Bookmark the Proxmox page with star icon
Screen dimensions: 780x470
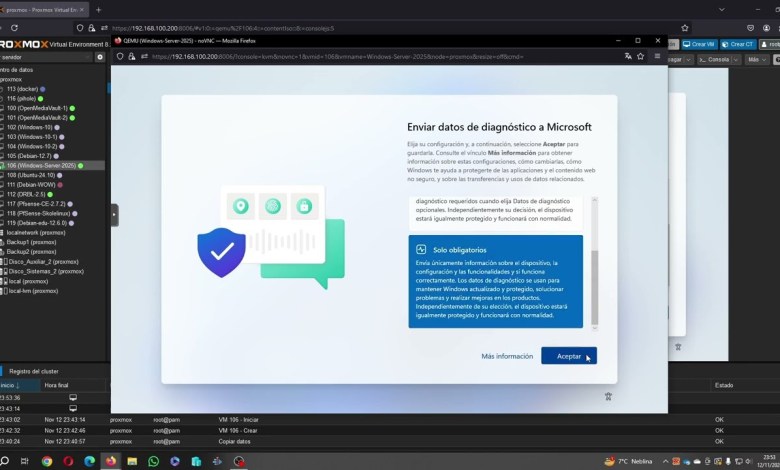point(685,28)
